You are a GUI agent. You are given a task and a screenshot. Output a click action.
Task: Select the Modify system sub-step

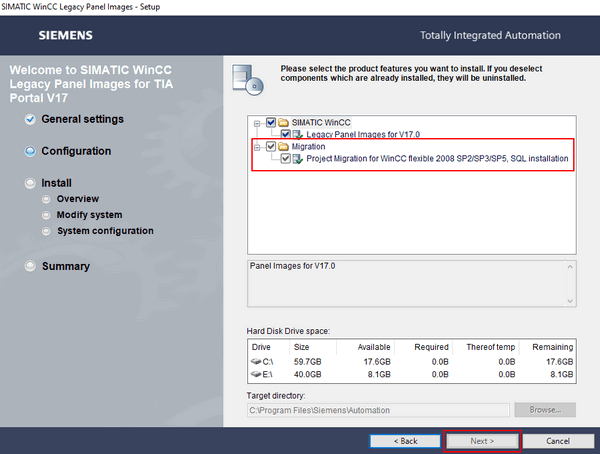tap(90, 215)
